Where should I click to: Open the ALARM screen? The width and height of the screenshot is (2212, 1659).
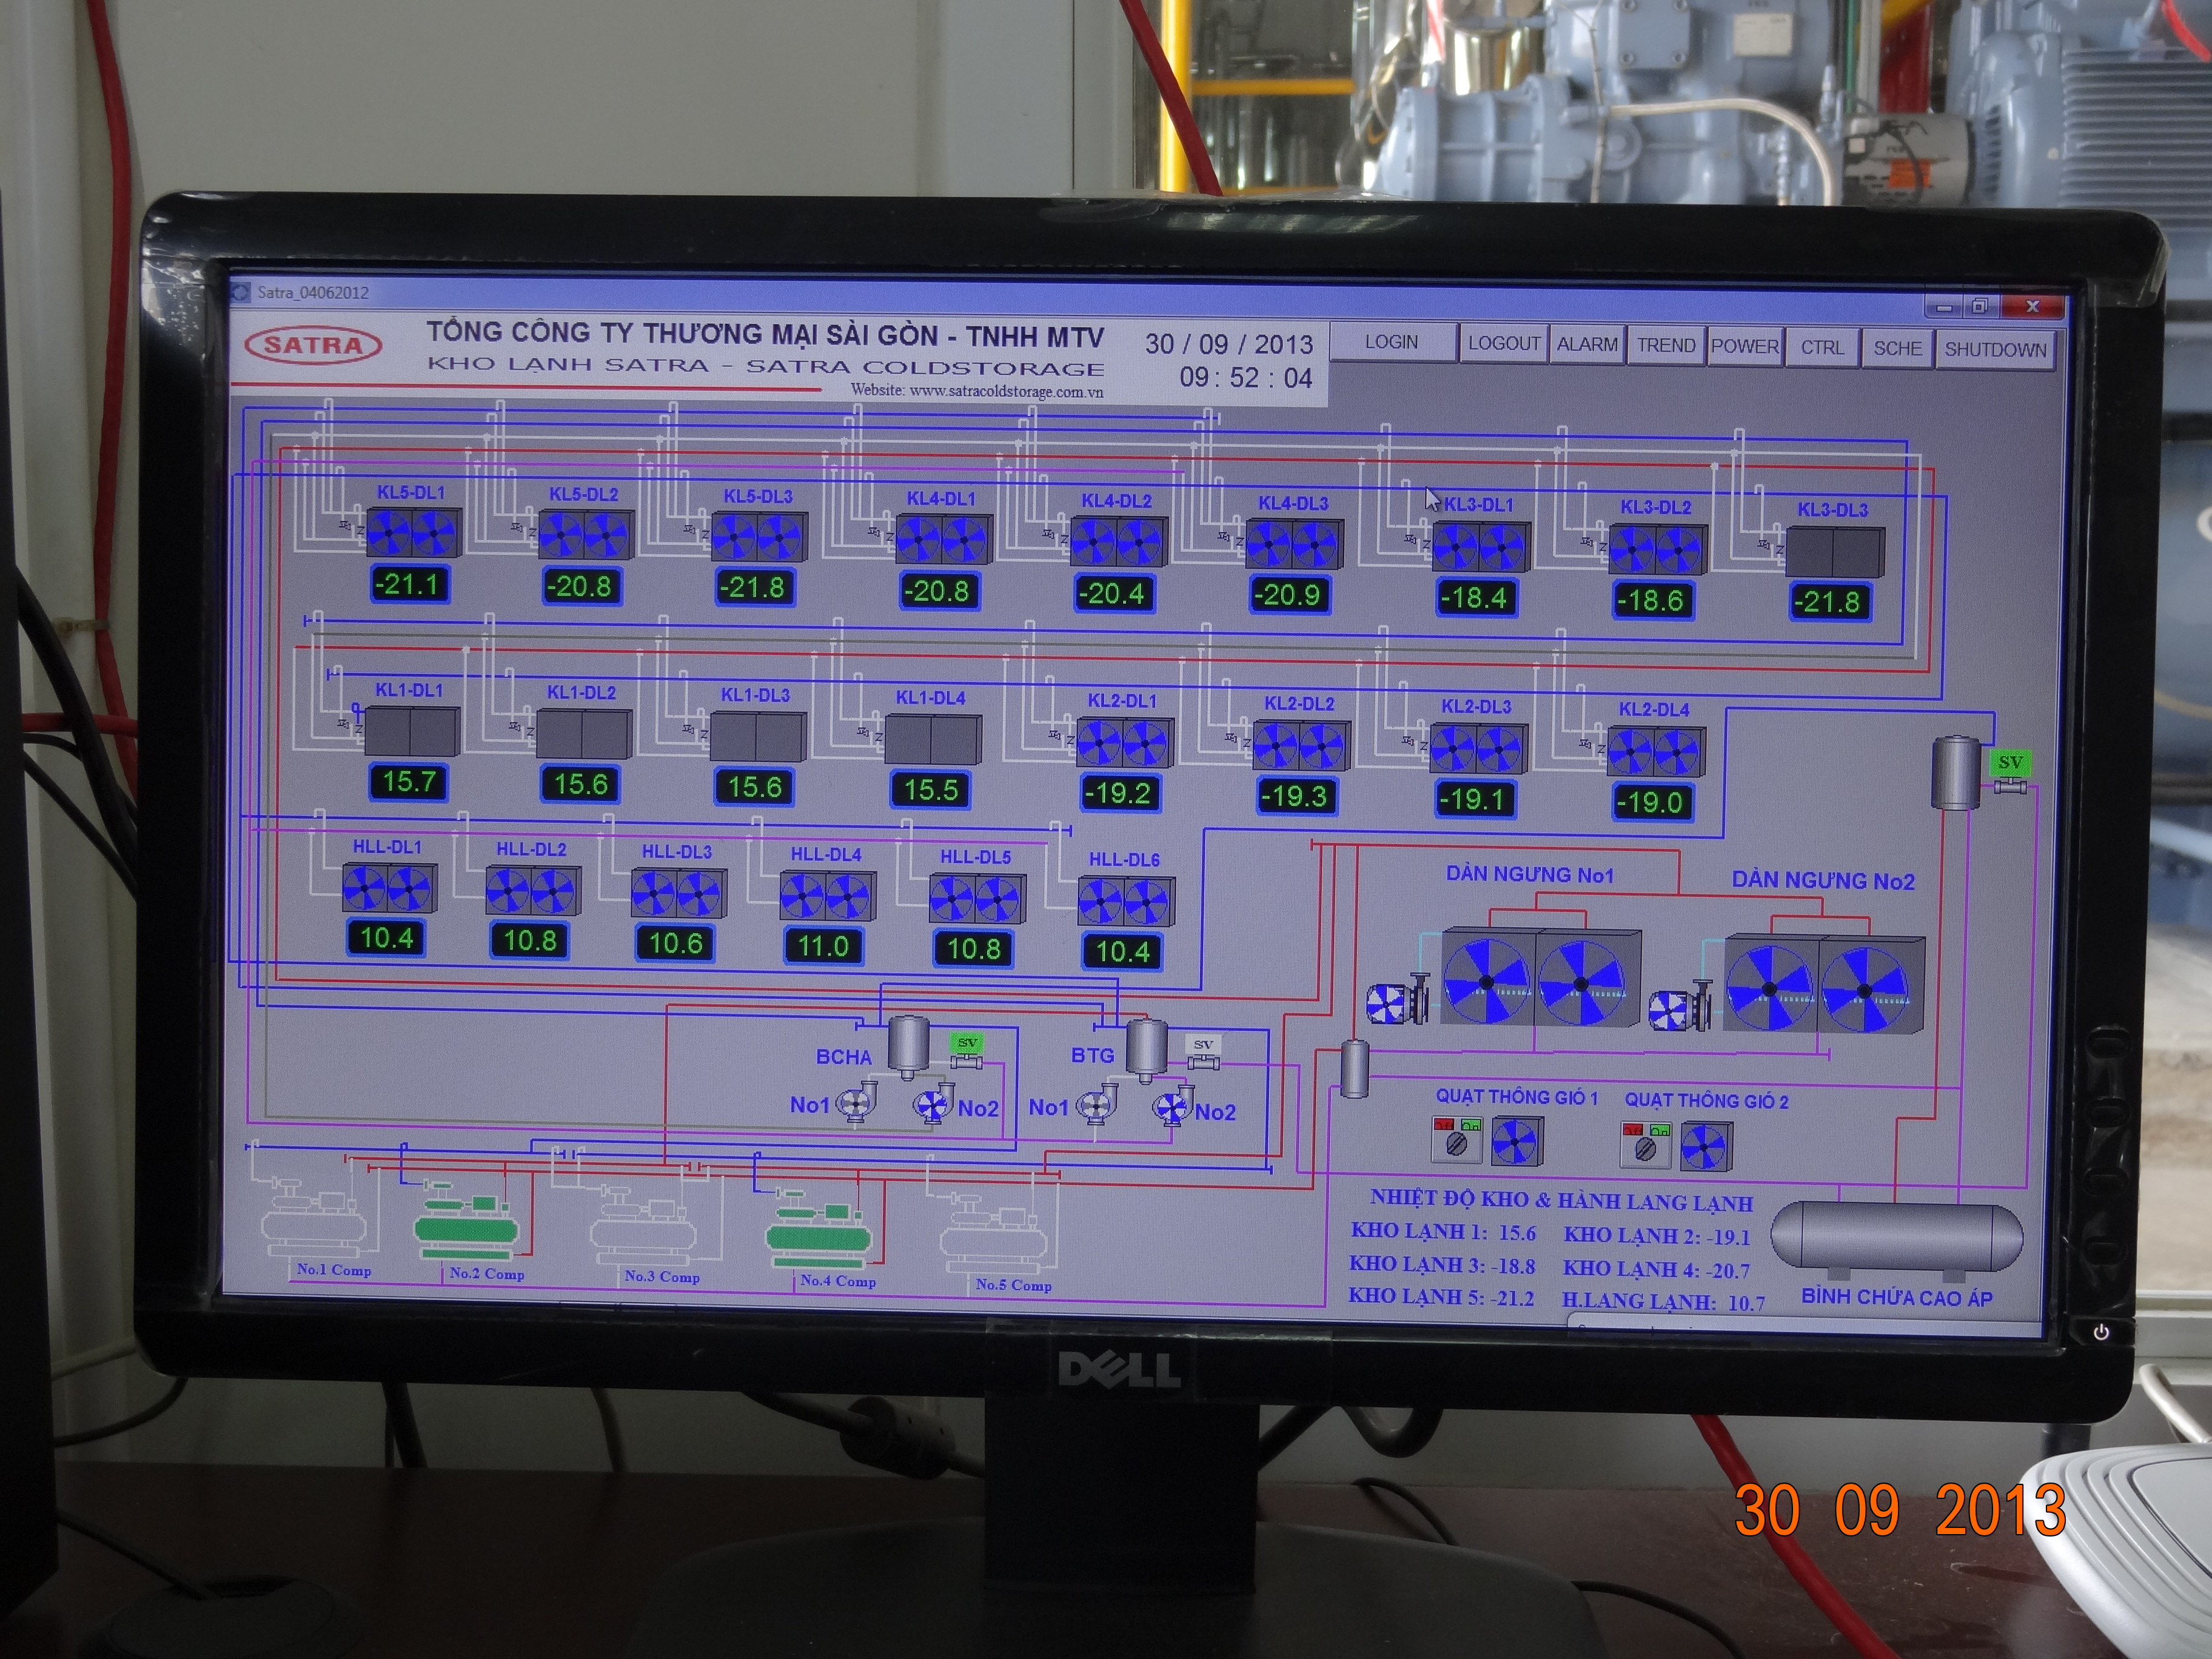(x=1587, y=344)
